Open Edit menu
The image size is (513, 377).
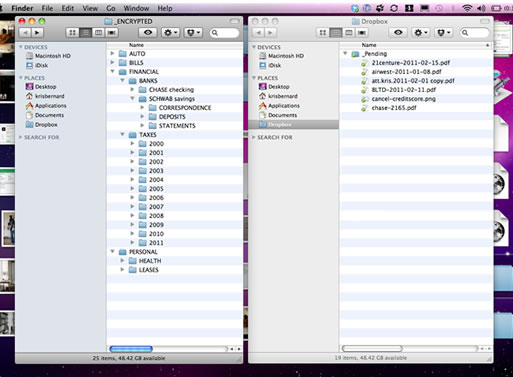pos(67,8)
